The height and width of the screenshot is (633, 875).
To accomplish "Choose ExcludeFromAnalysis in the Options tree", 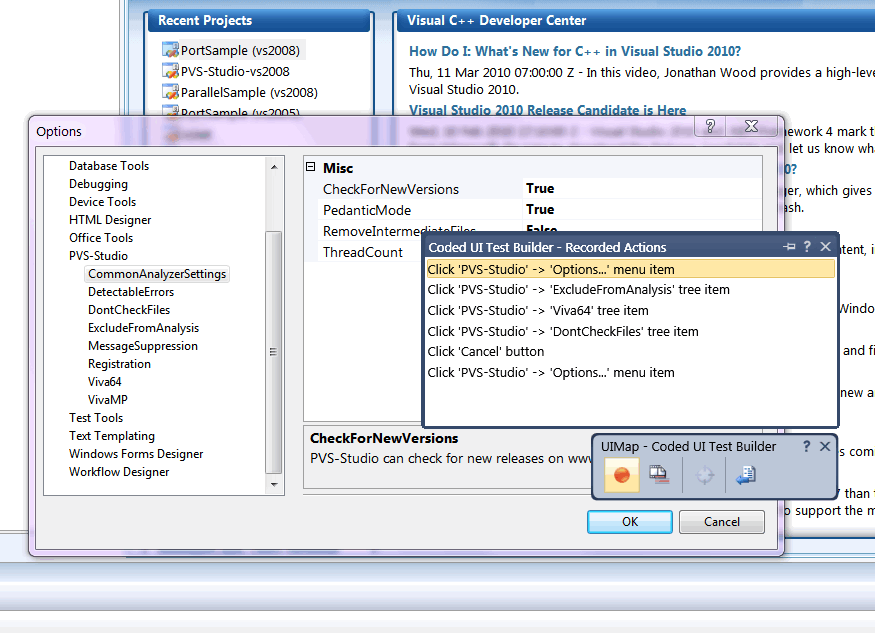I will (143, 328).
